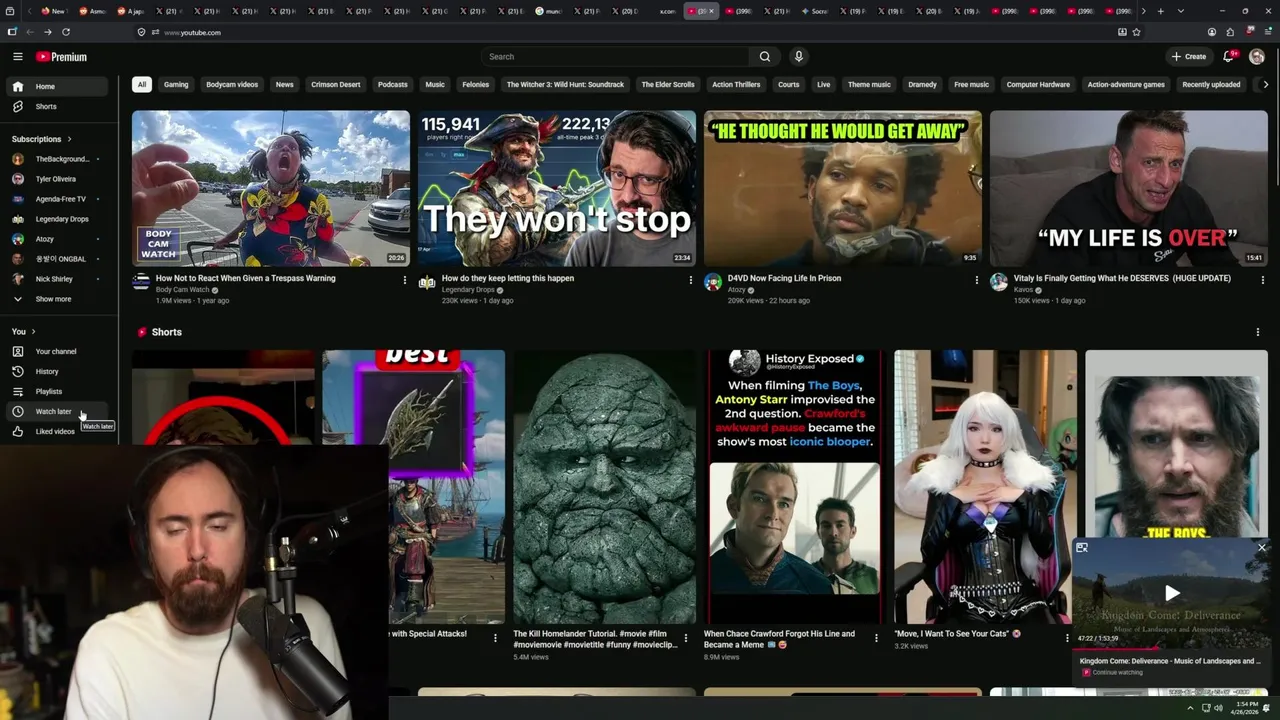Bookmark this page with the star icon
The image size is (1280, 720).
click(1136, 32)
